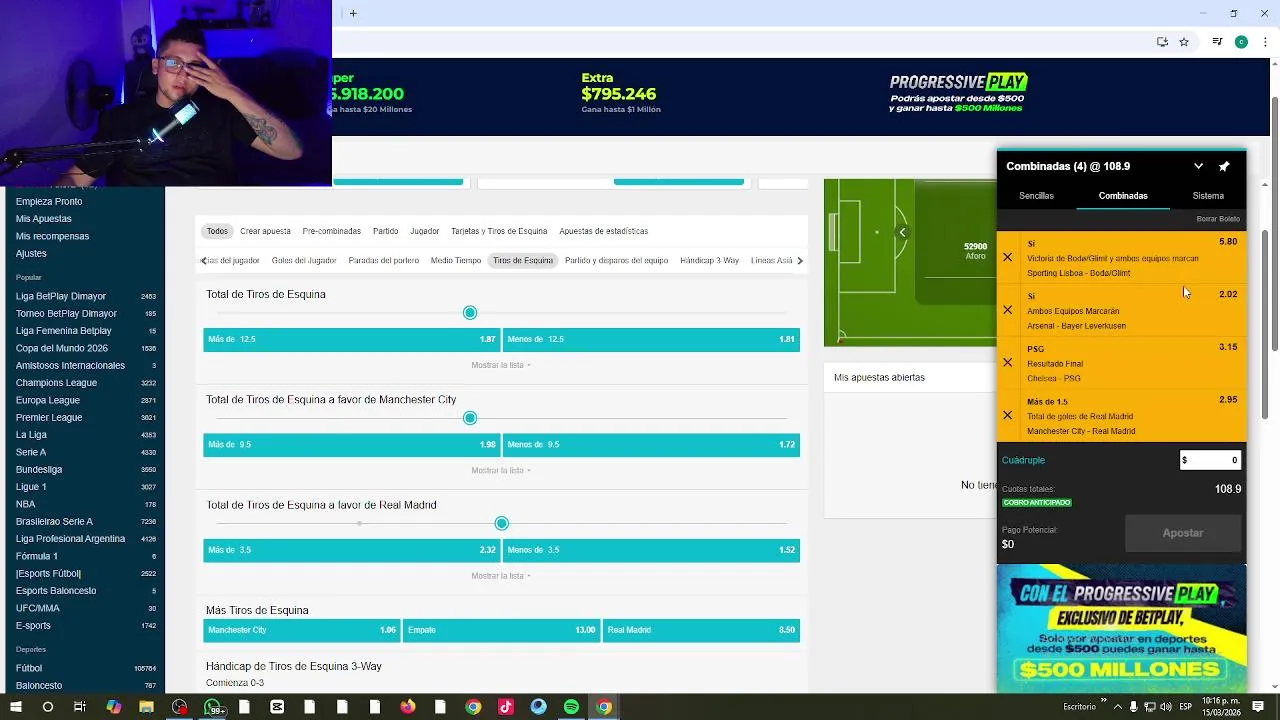The height and width of the screenshot is (720, 1280).
Task: Open a new browser tab with plus icon
Action: pos(353,13)
